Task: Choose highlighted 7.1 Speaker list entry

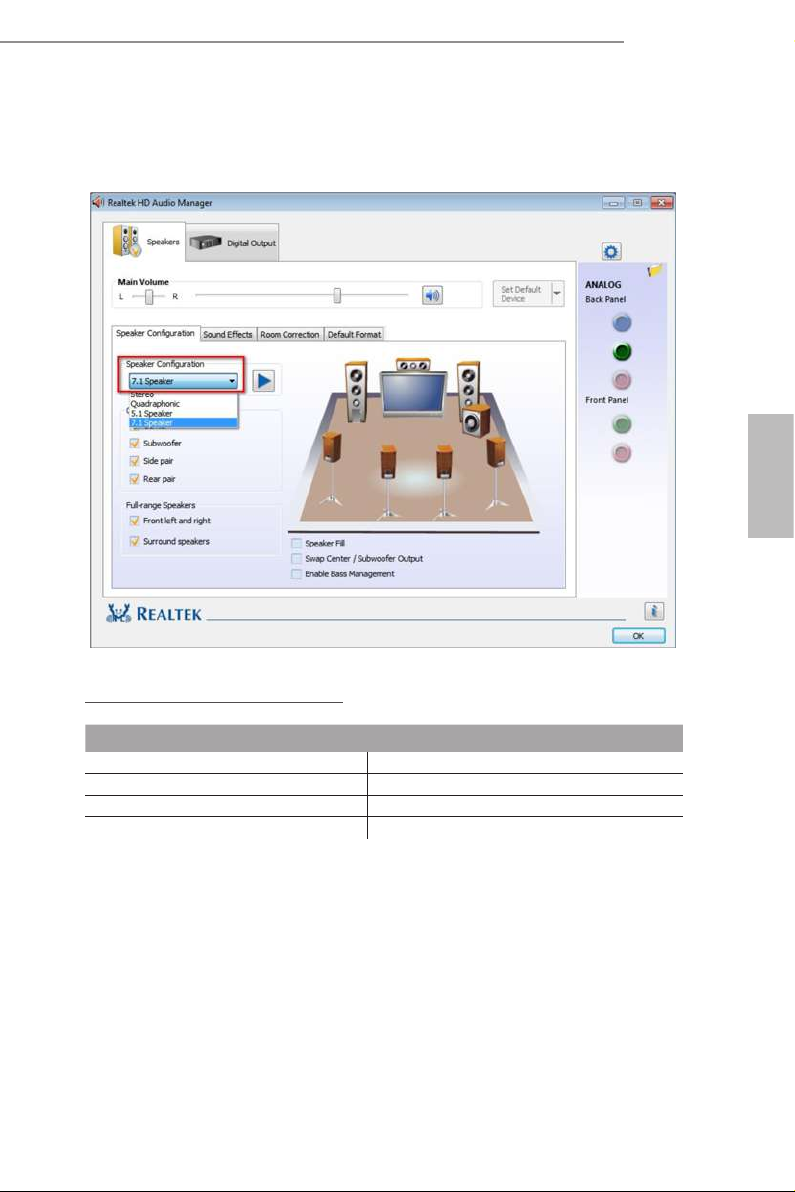Action: coord(183,423)
